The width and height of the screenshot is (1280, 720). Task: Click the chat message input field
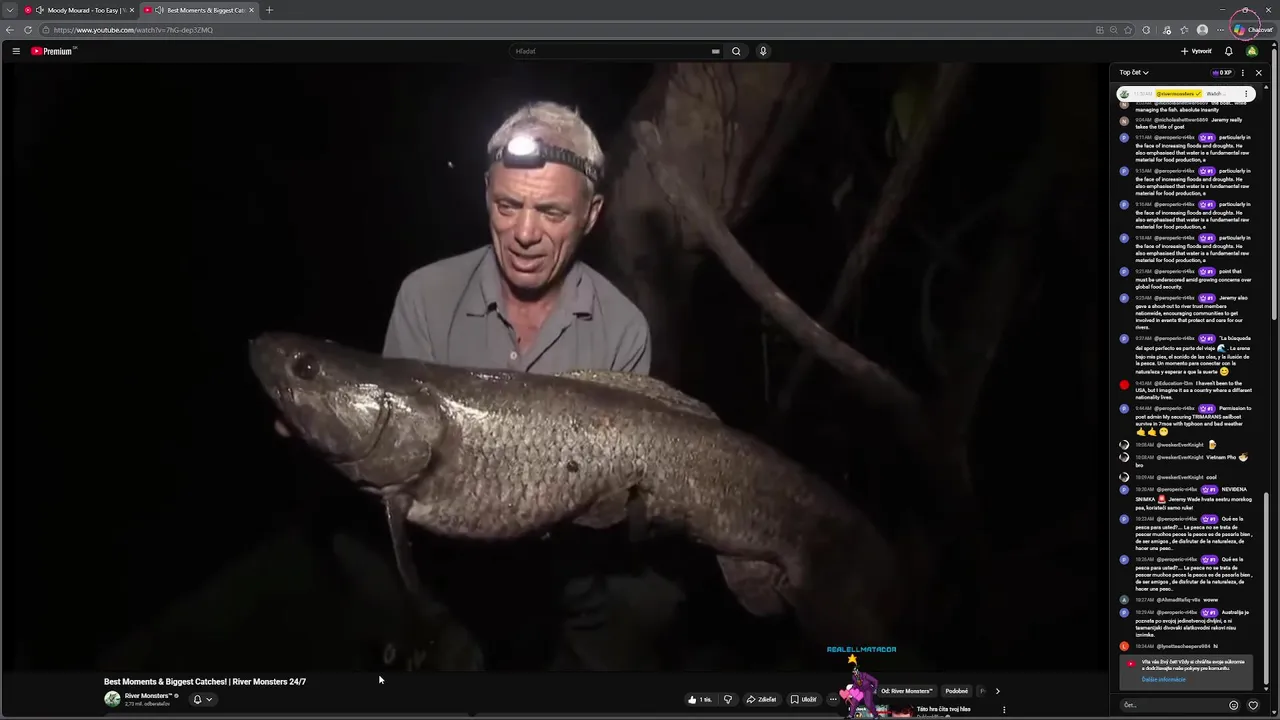point(1172,705)
